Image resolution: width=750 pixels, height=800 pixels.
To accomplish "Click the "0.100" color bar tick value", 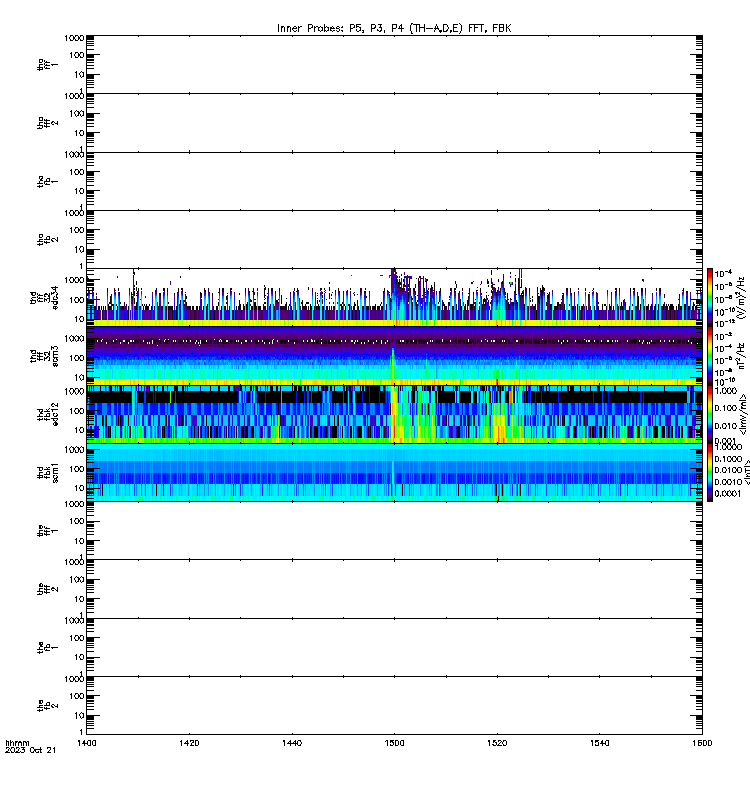I will click(726, 408).
